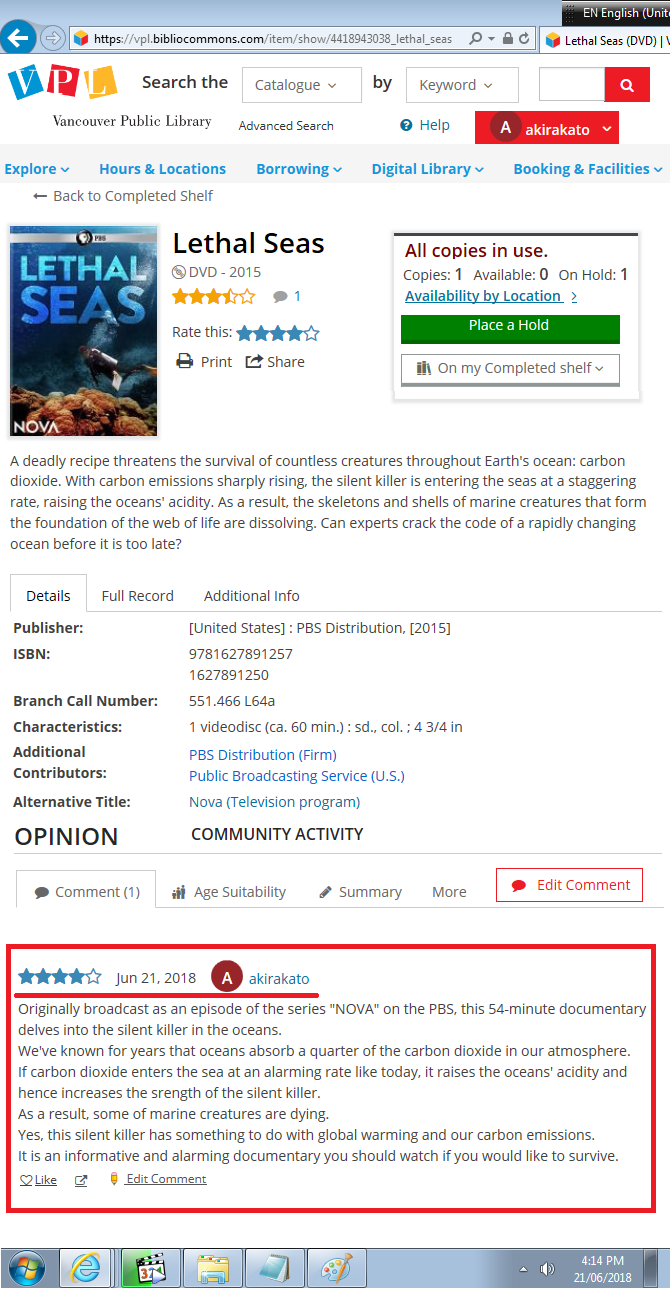The height and width of the screenshot is (1300, 670).
Task: Click the browser back arrow button
Action: (x=18, y=38)
